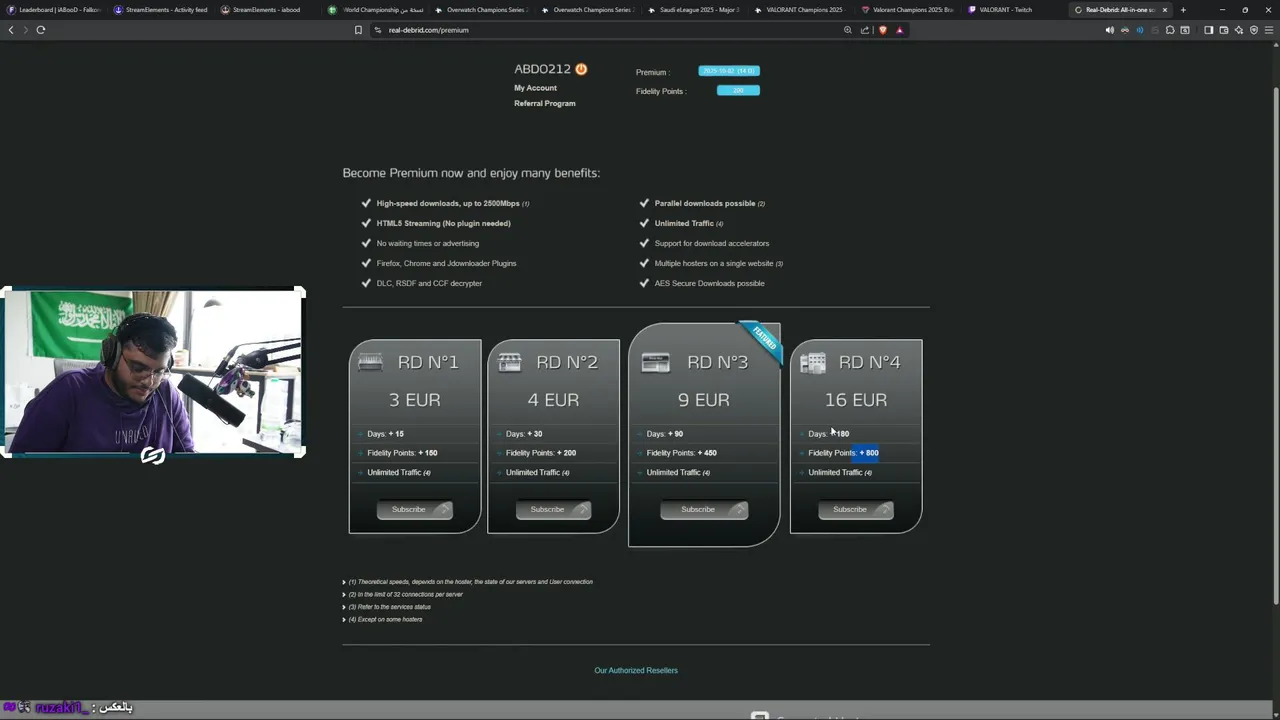Click 'Days: + 30' in RD N°2

pos(524,434)
